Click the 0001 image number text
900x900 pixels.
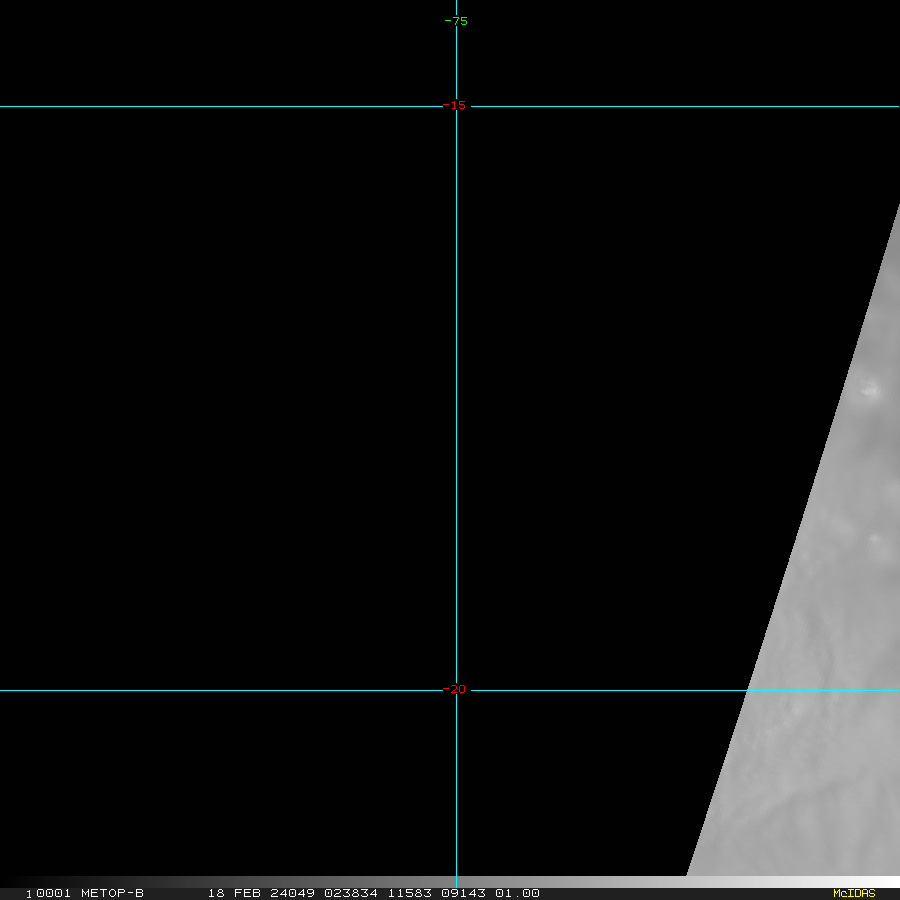pyautogui.click(x=53, y=893)
